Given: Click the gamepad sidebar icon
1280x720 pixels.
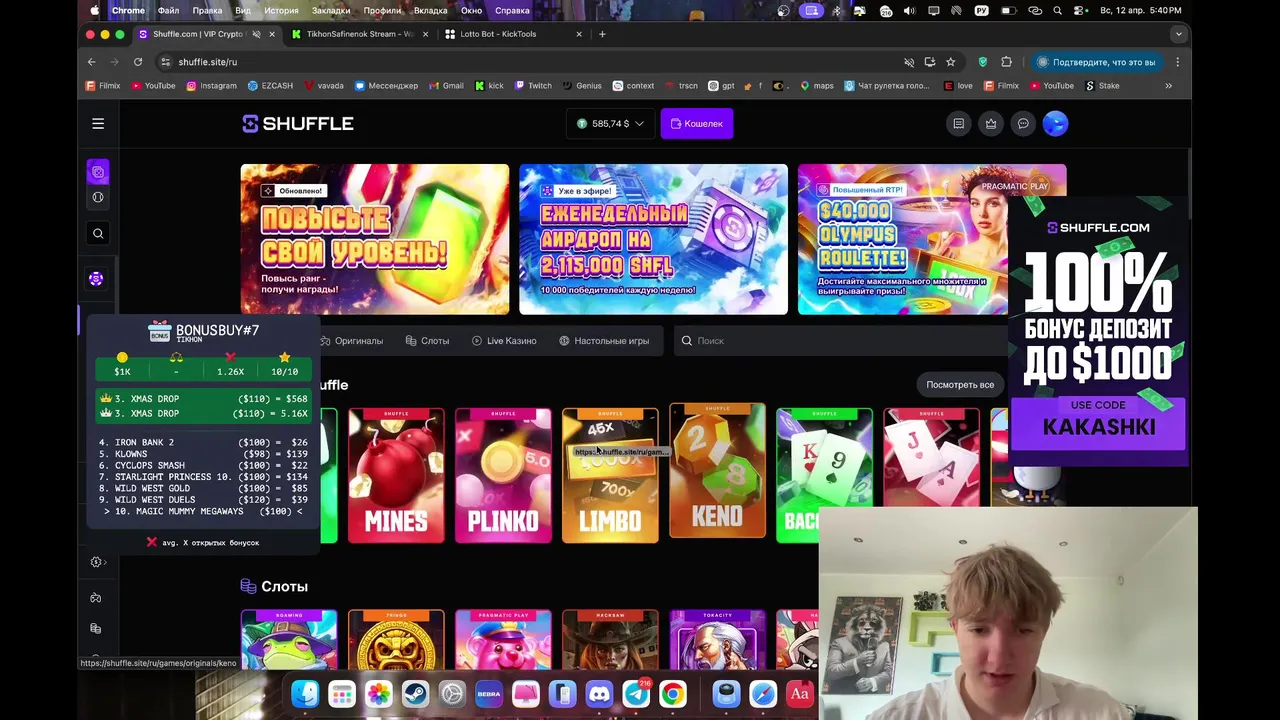Looking at the screenshot, I should point(95,598).
